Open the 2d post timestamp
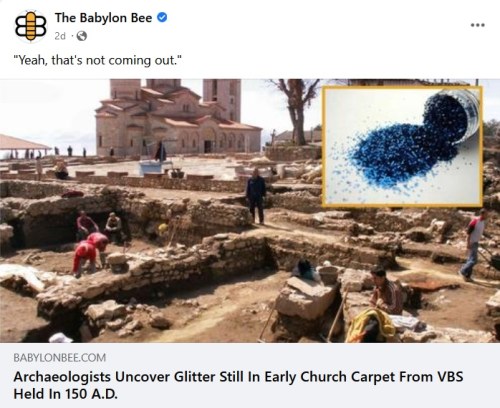500x408 pixels. click(60, 36)
